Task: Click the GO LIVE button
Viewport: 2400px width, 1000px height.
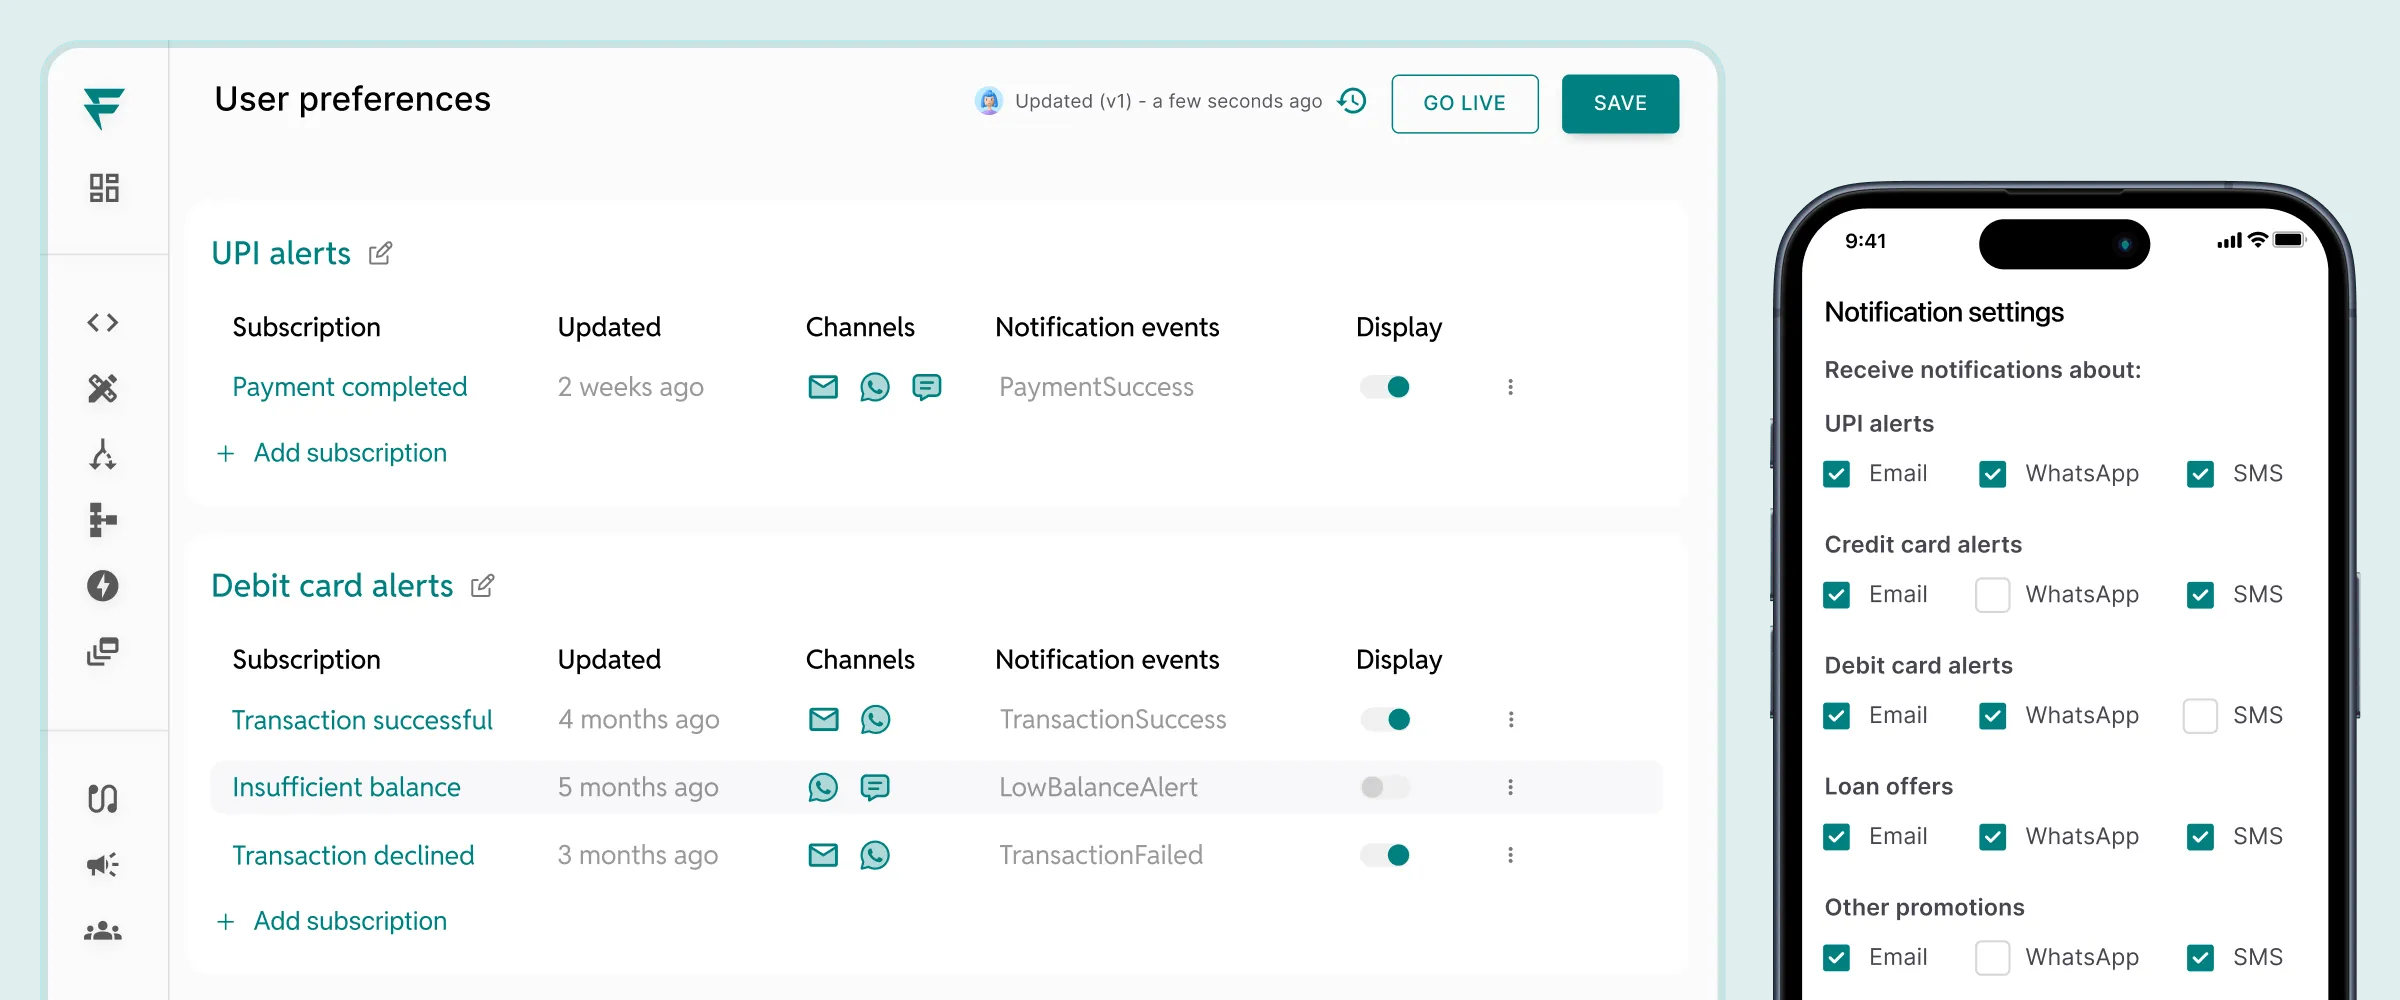Action: pyautogui.click(x=1464, y=103)
